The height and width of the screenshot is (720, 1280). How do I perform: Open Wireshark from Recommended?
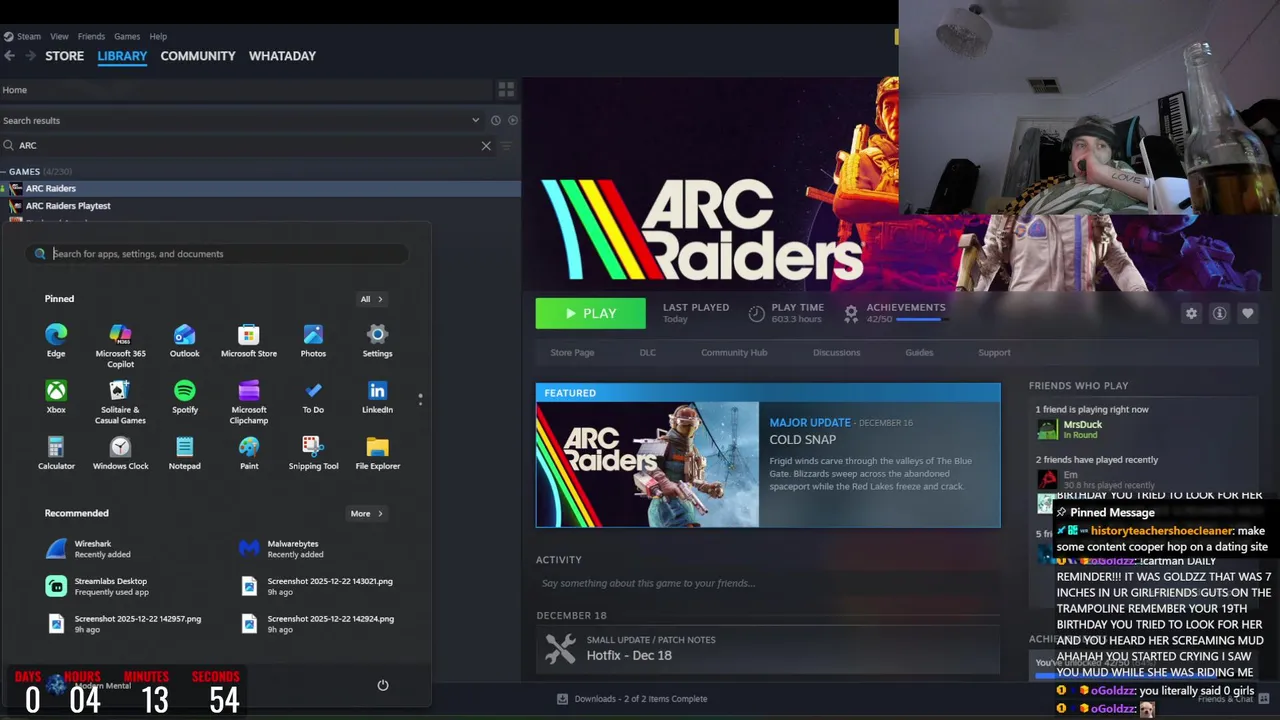(91, 548)
